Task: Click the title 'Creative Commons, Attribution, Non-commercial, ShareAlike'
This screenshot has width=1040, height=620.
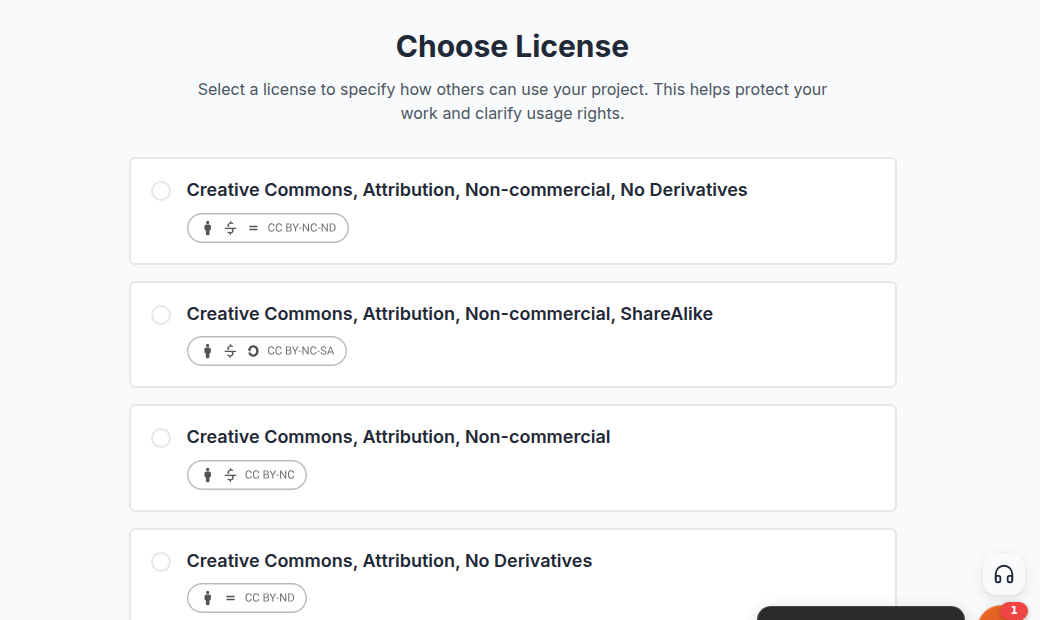Action: (450, 314)
